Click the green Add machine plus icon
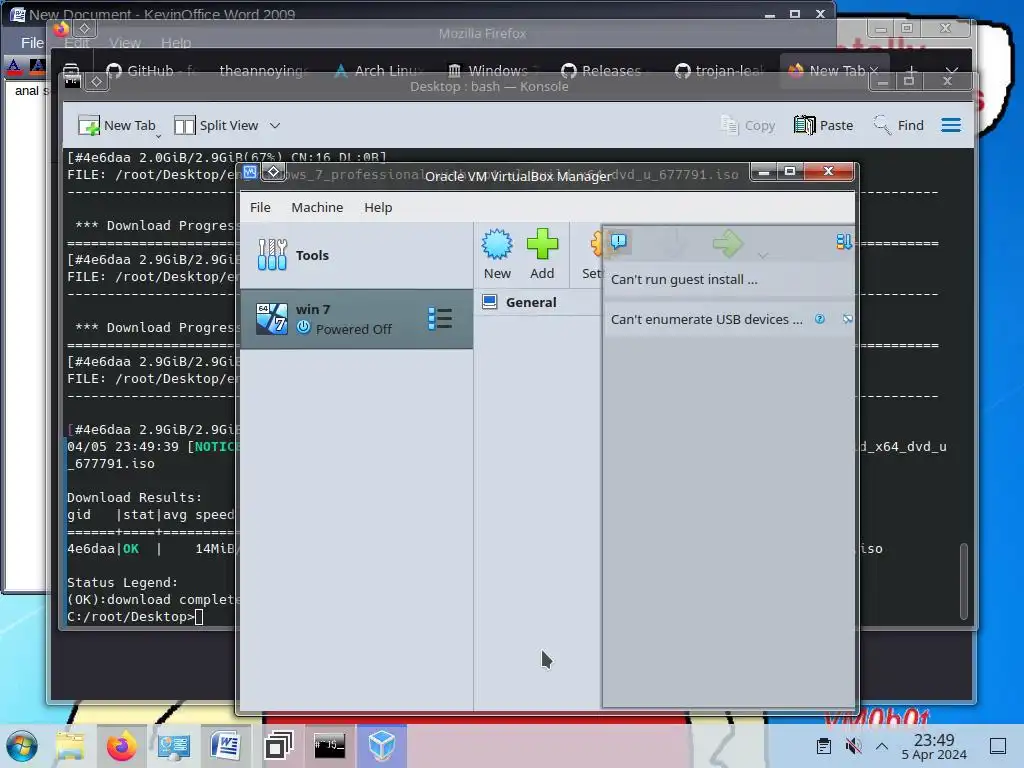The width and height of the screenshot is (1024, 768). [x=542, y=244]
